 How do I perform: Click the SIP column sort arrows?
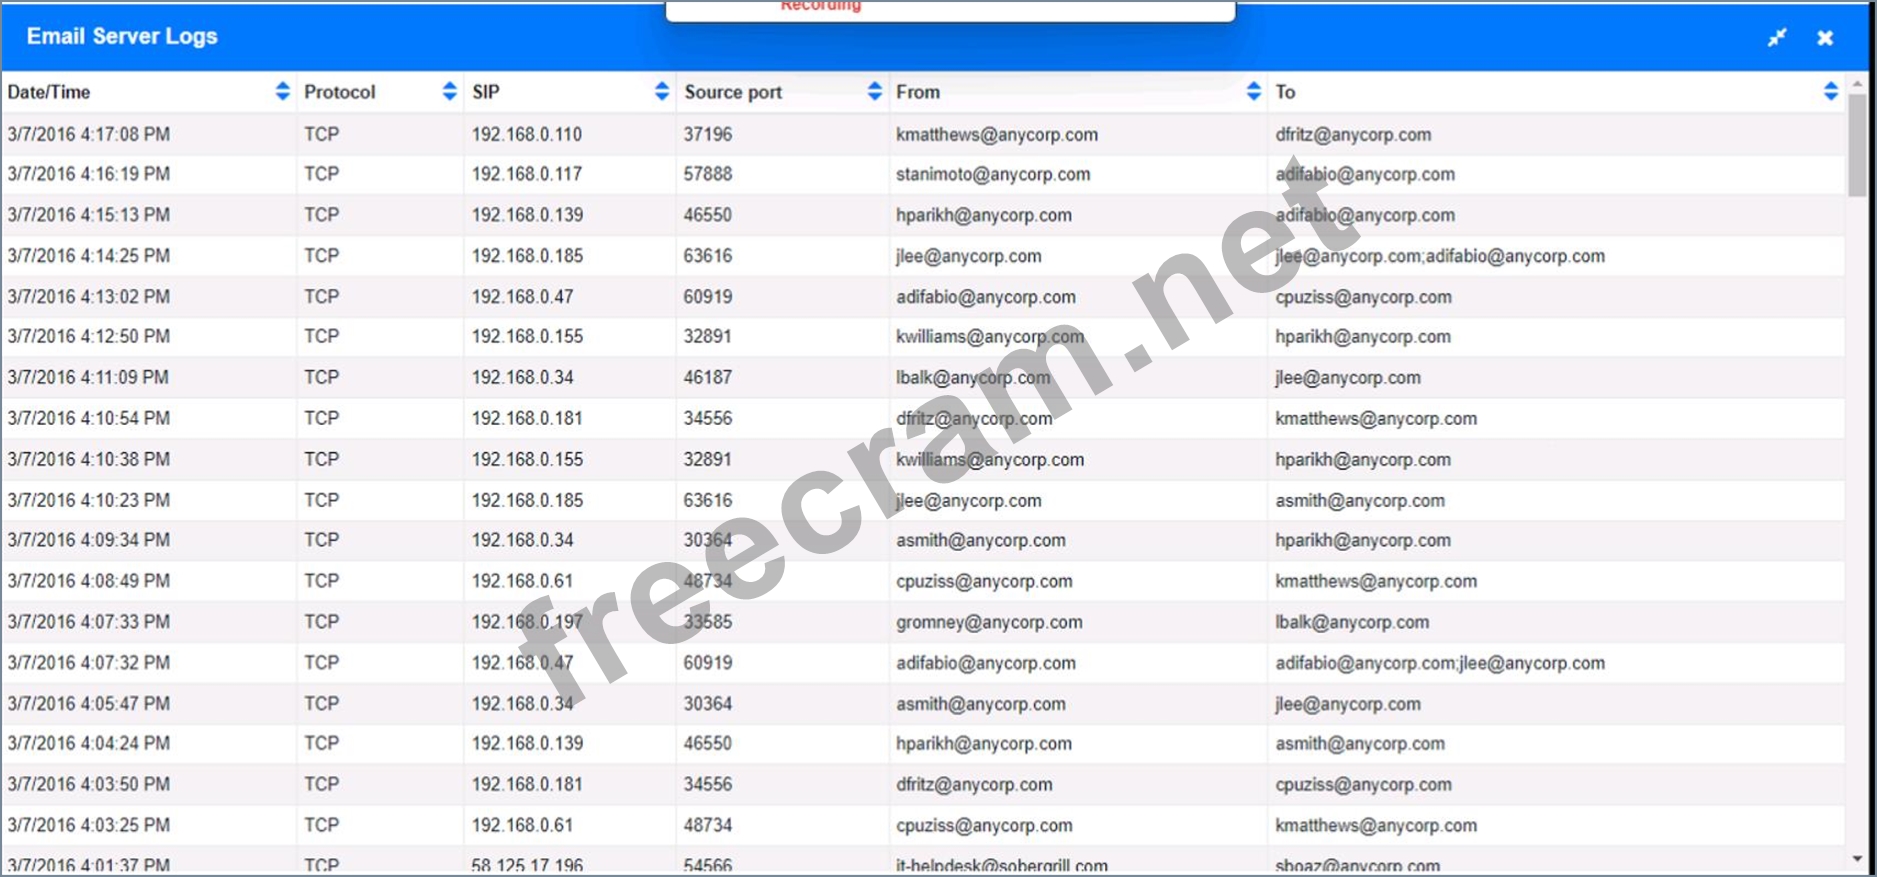[661, 92]
